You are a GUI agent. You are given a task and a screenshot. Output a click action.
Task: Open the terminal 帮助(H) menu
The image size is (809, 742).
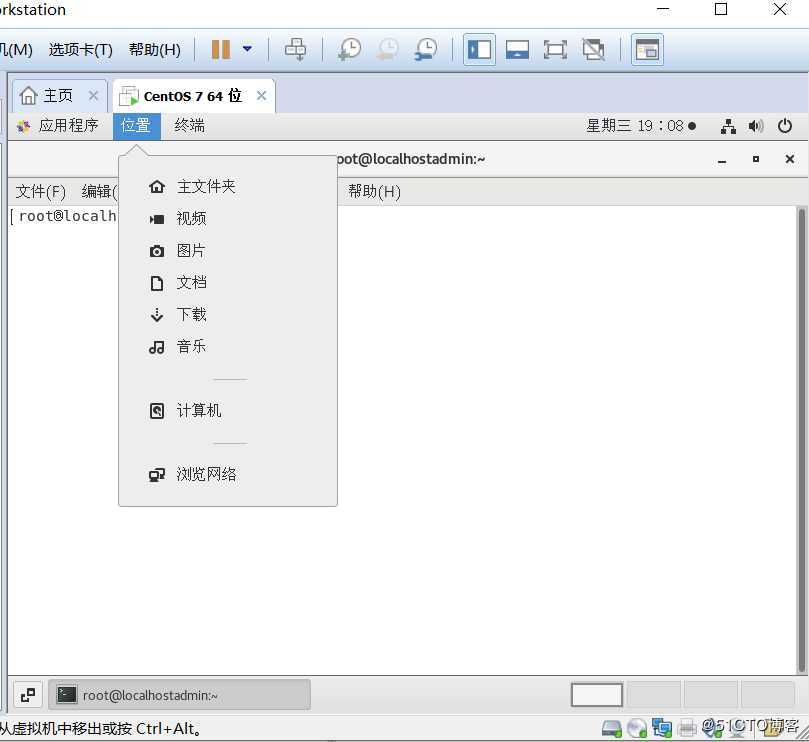(374, 191)
